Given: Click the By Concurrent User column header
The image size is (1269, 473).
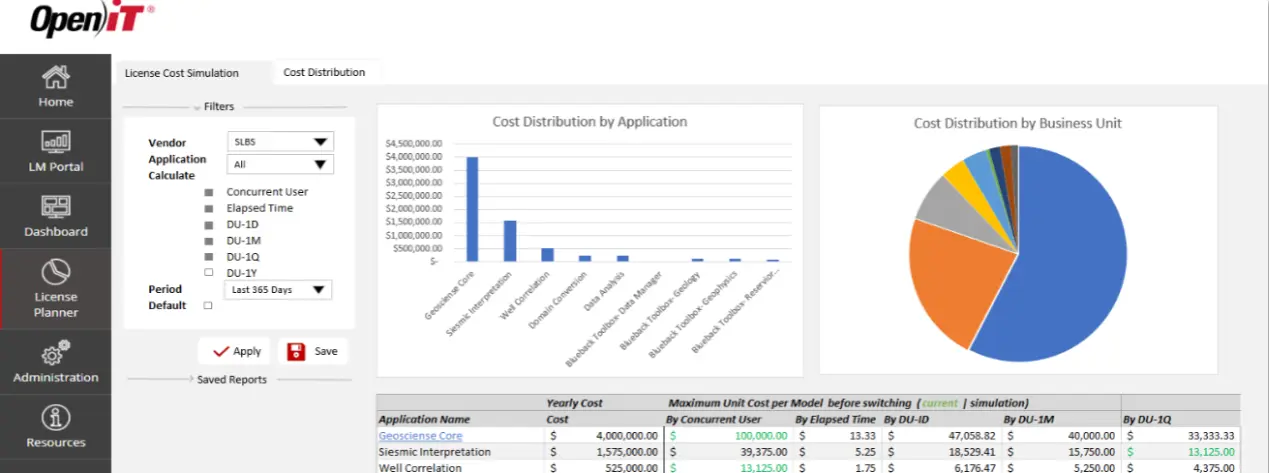Looking at the screenshot, I should click(714, 420).
